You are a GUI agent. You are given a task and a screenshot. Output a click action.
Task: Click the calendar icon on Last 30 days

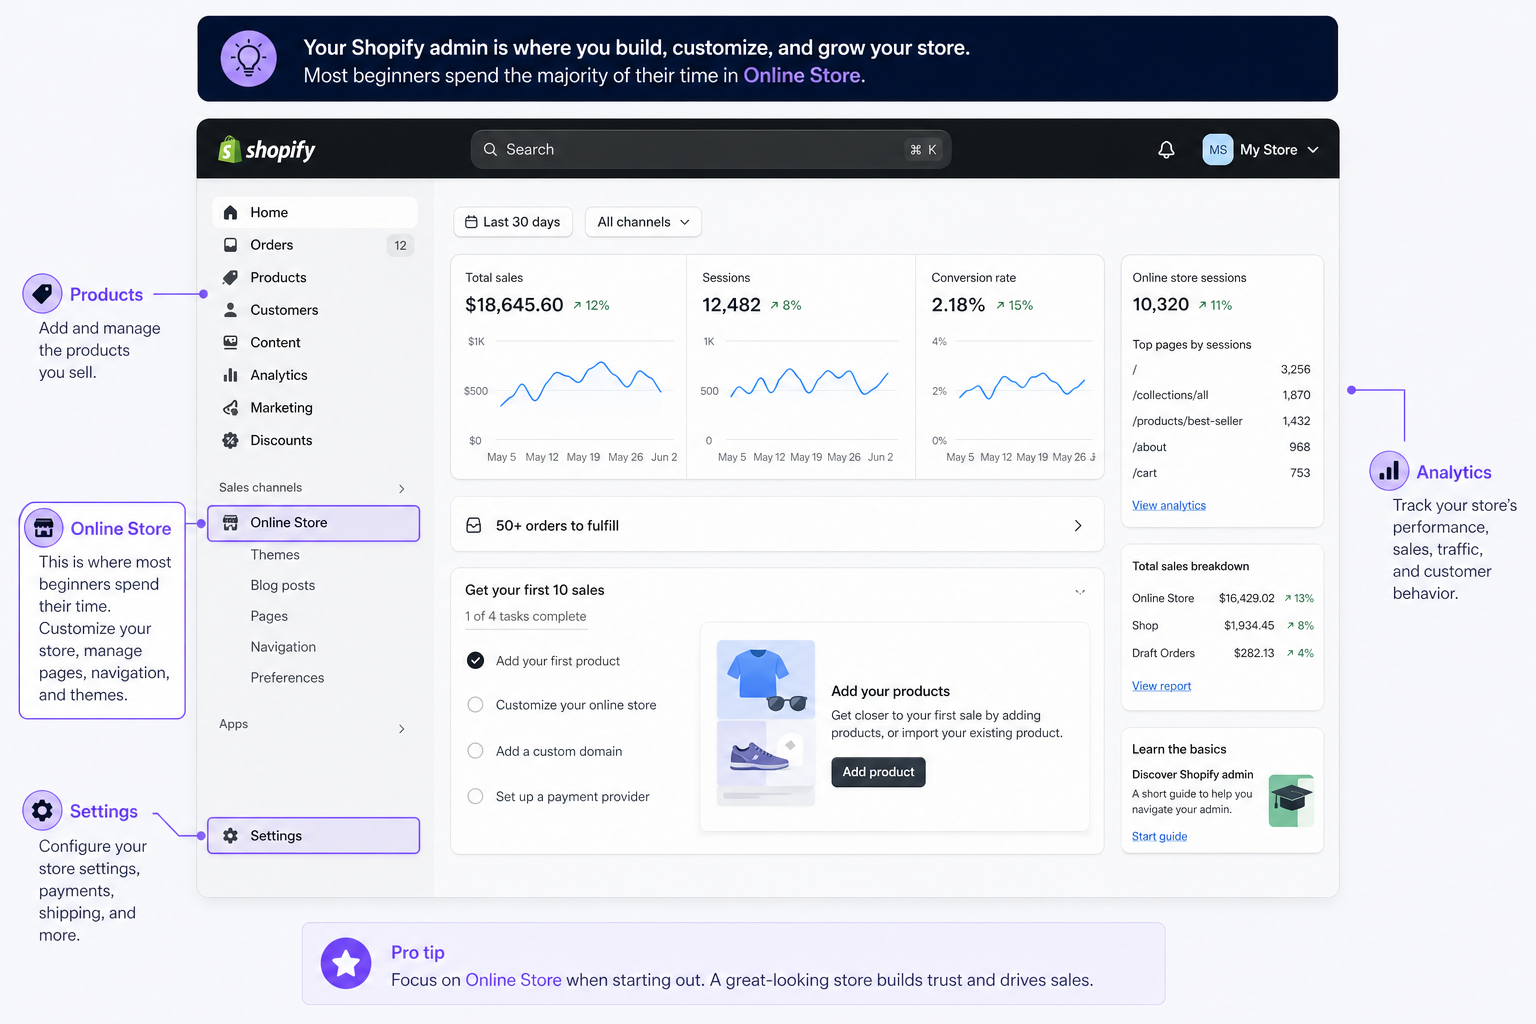point(471,222)
